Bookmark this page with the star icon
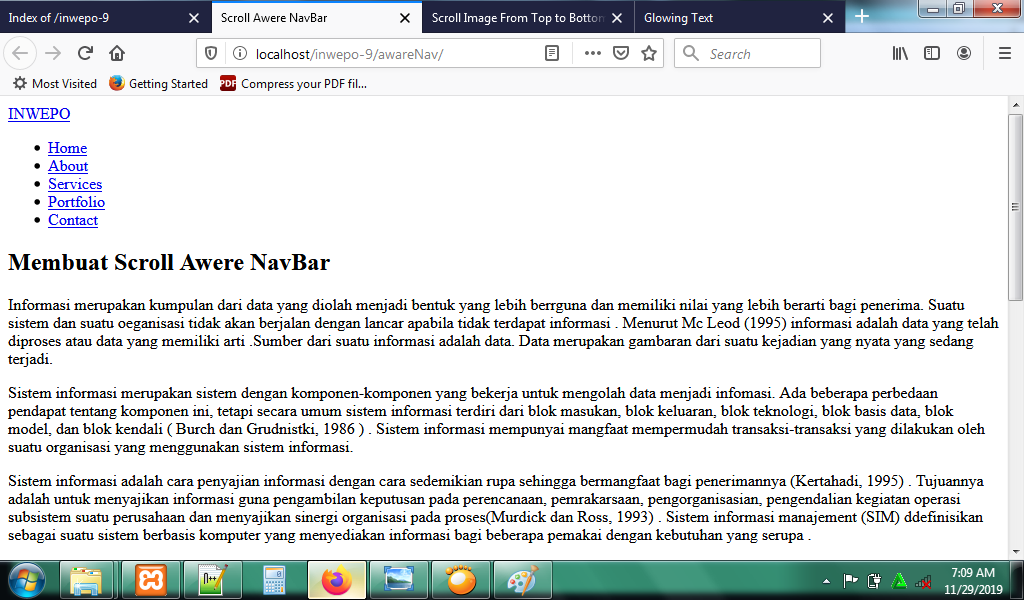Screen dimensions: 1024x600 click(x=649, y=54)
